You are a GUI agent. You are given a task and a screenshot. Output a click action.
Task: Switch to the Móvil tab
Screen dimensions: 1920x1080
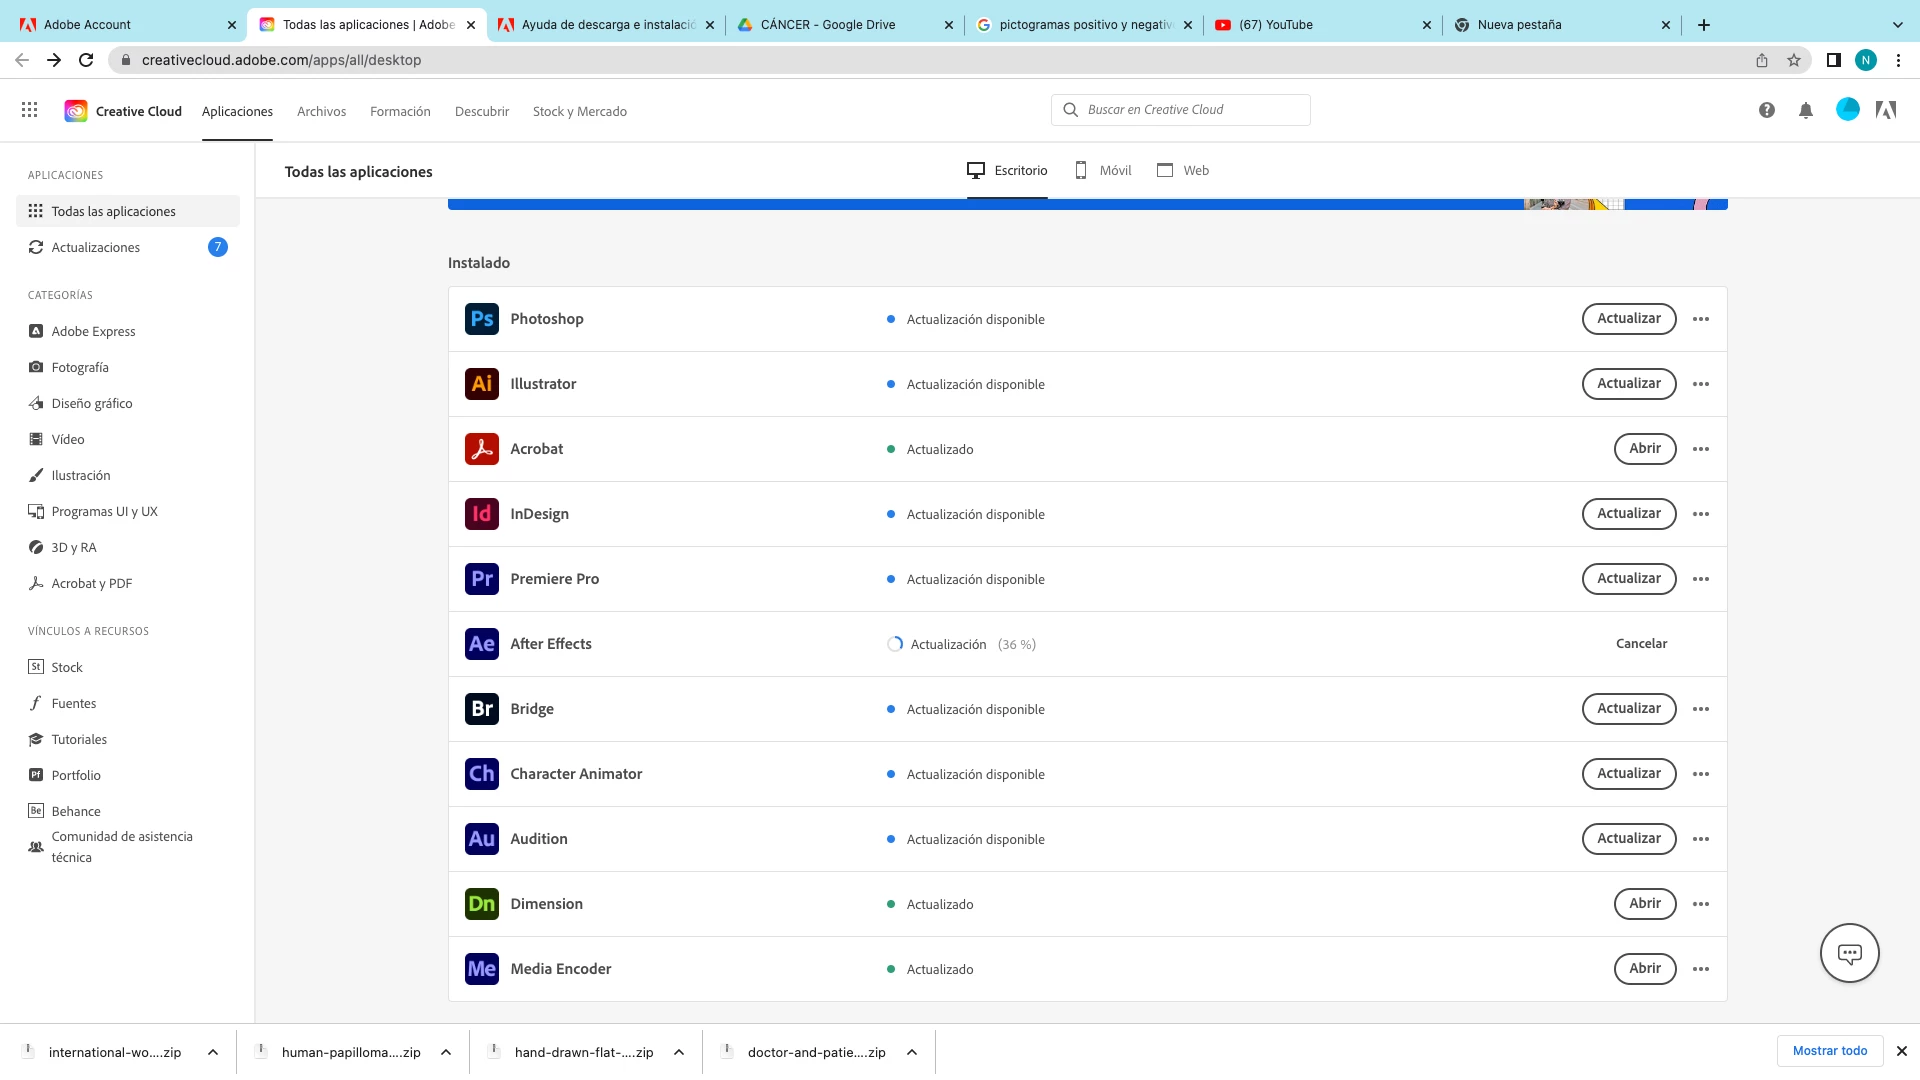1103,171
